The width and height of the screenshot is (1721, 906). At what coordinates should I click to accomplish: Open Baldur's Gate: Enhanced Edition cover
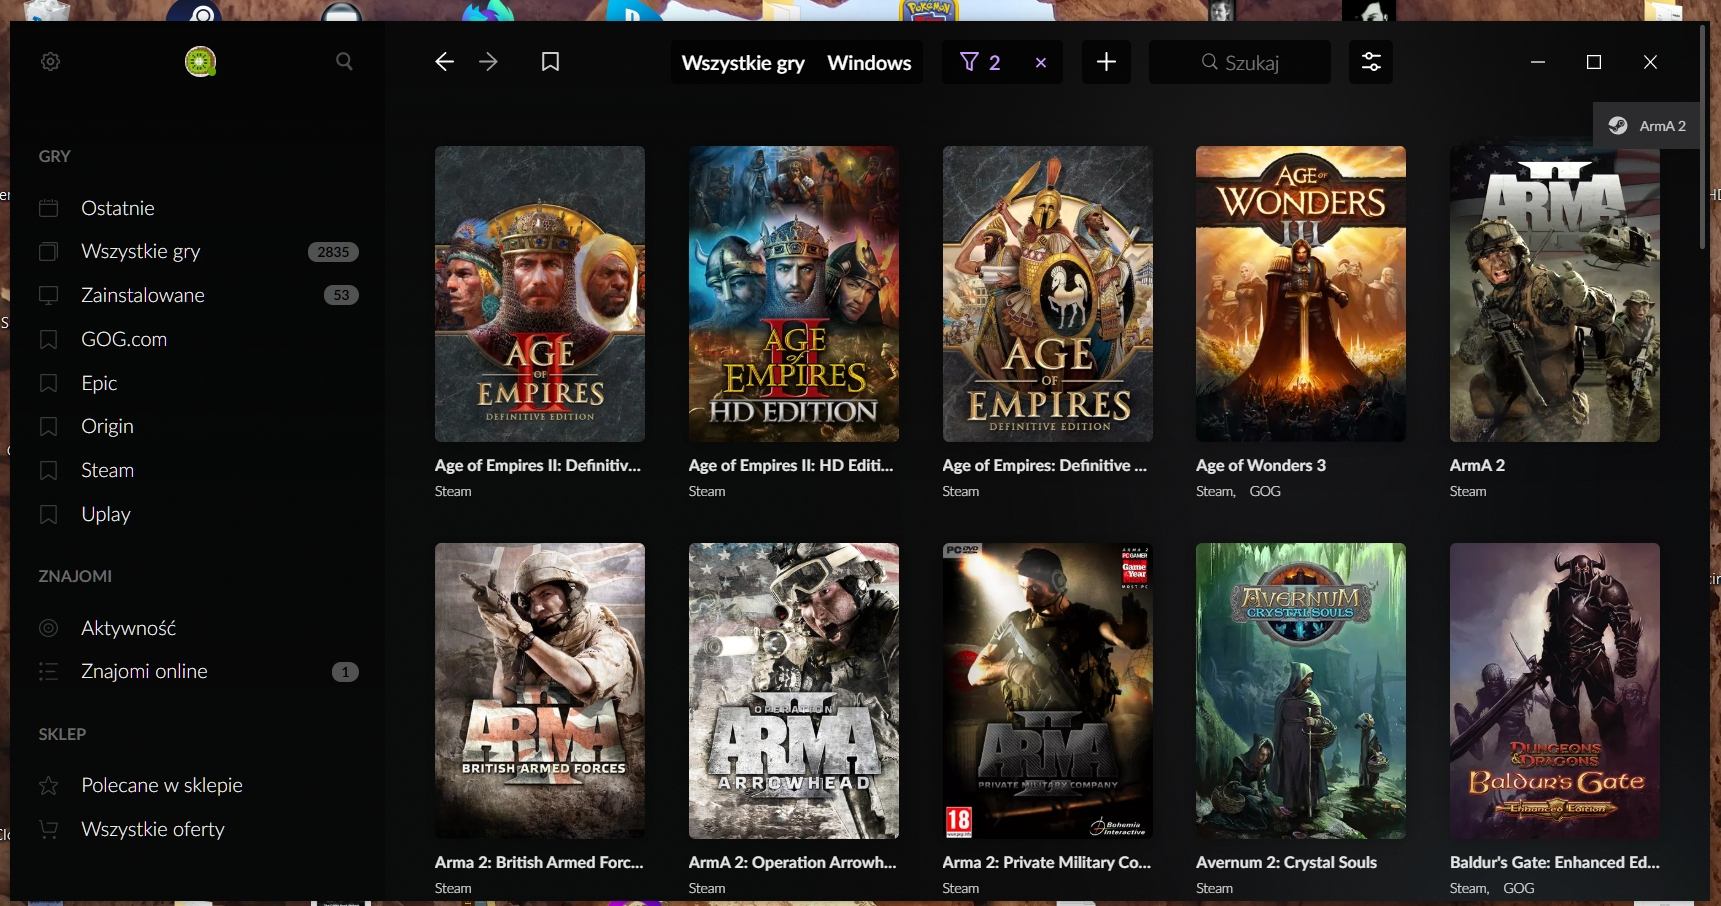click(1555, 691)
